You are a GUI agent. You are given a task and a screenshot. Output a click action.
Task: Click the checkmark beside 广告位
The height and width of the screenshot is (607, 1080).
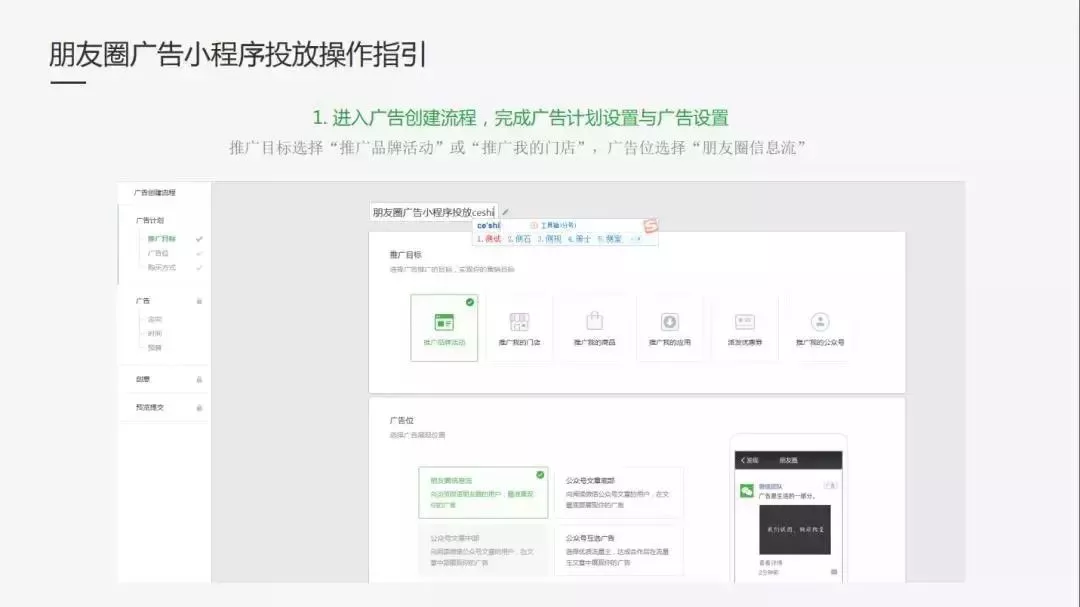pyautogui.click(x=199, y=254)
